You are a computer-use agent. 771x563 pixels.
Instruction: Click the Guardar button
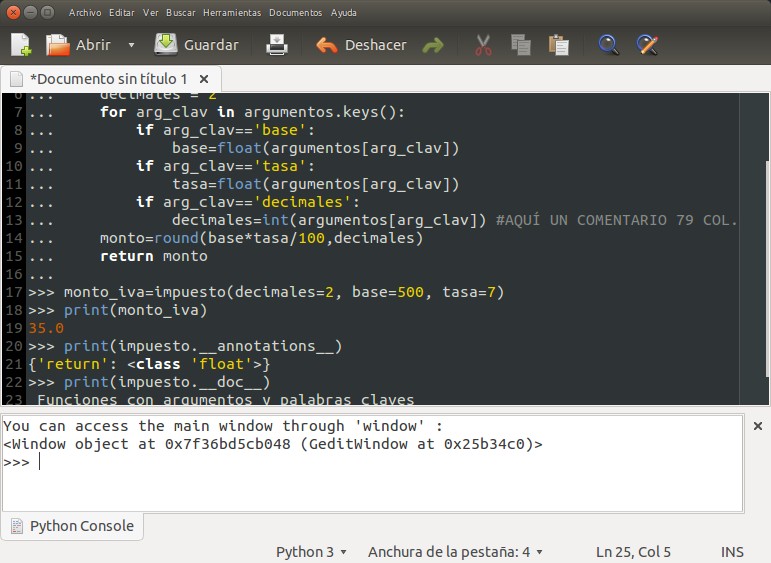pos(197,45)
